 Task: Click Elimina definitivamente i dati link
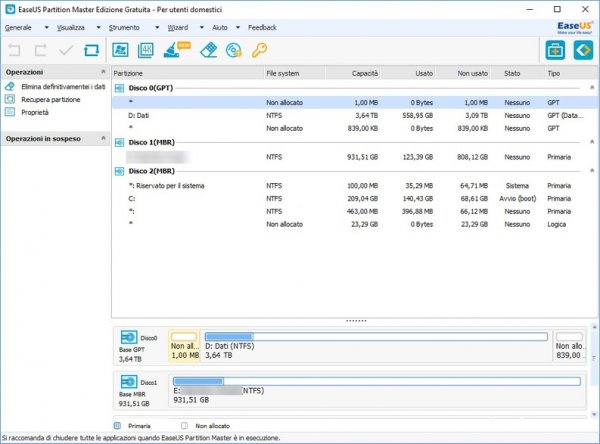pos(63,87)
